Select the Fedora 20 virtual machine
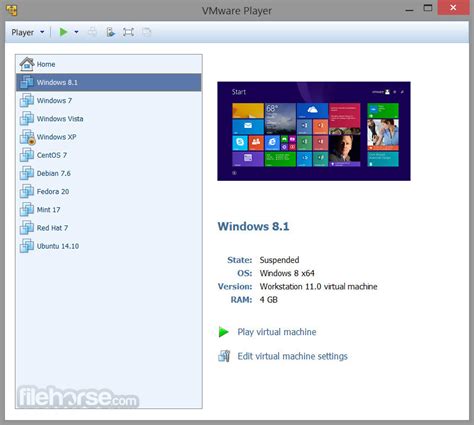This screenshot has width=474, height=425. [x=109, y=191]
